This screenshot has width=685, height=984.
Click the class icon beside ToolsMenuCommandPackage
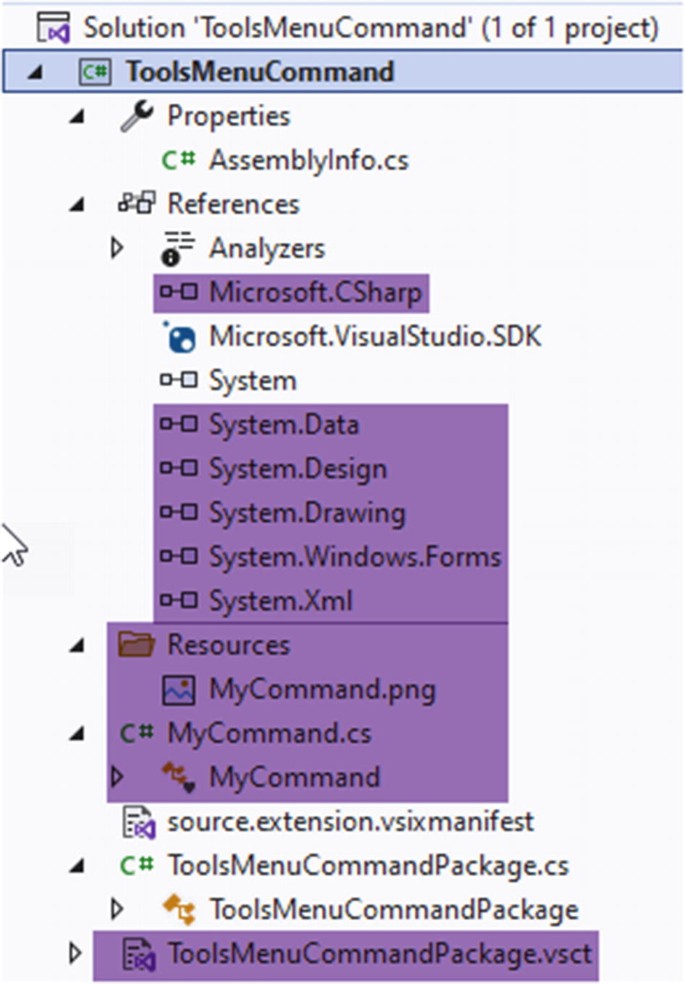click(x=178, y=910)
